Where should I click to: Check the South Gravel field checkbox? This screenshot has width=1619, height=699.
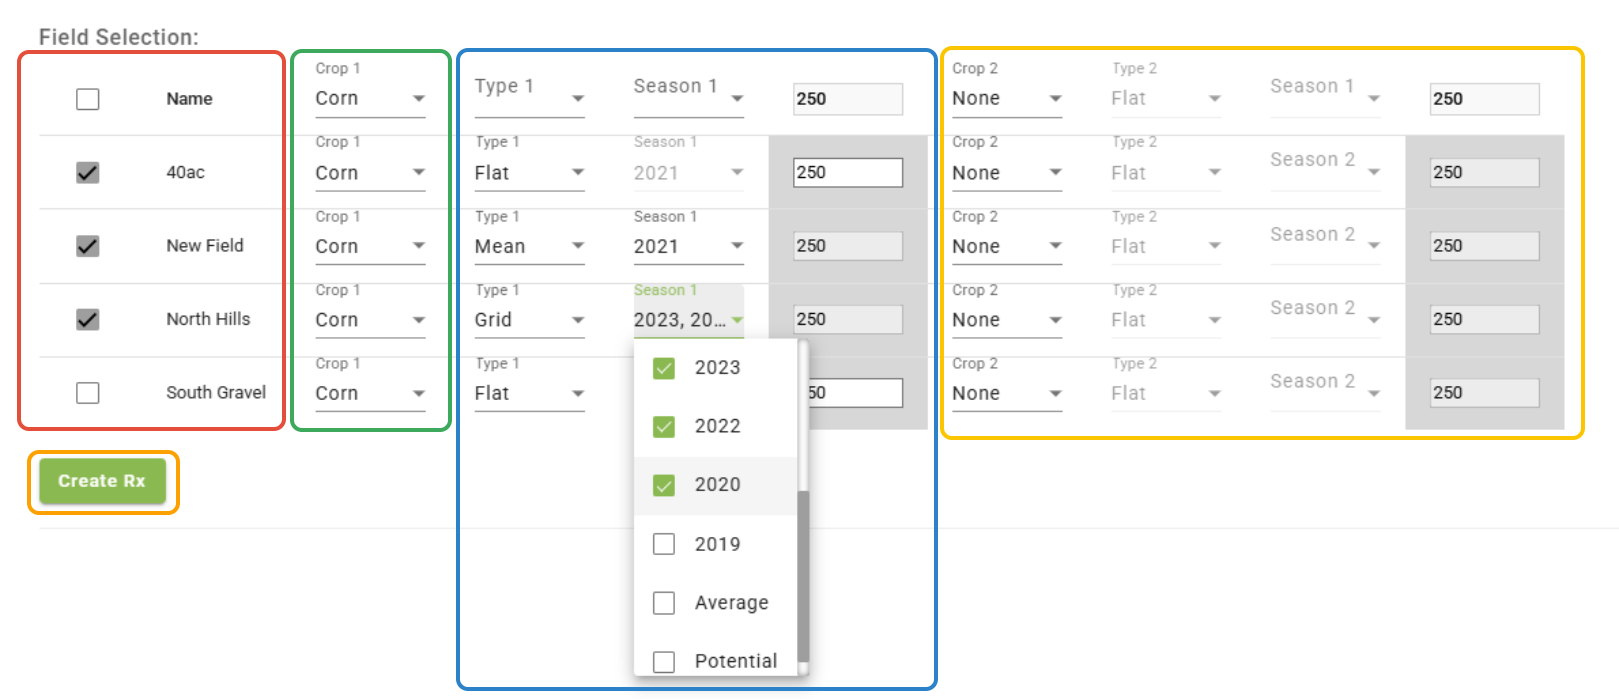(x=88, y=393)
